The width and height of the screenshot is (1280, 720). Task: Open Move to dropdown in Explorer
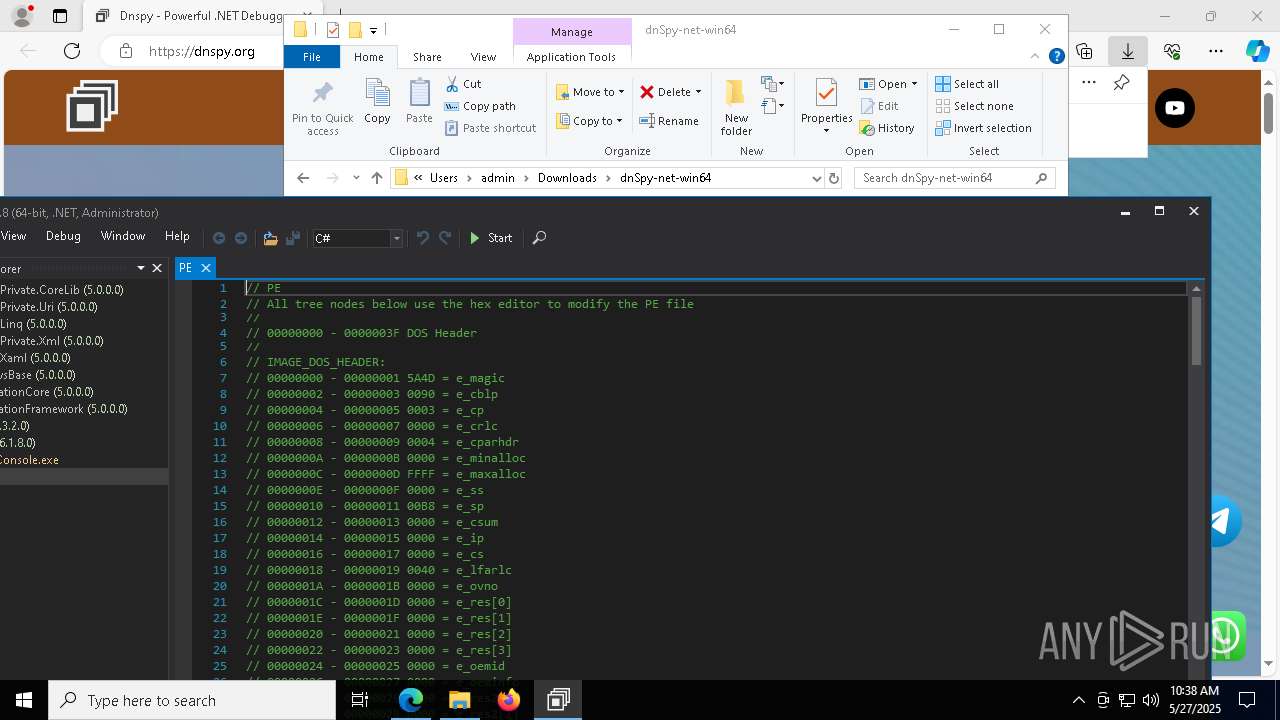(x=590, y=92)
